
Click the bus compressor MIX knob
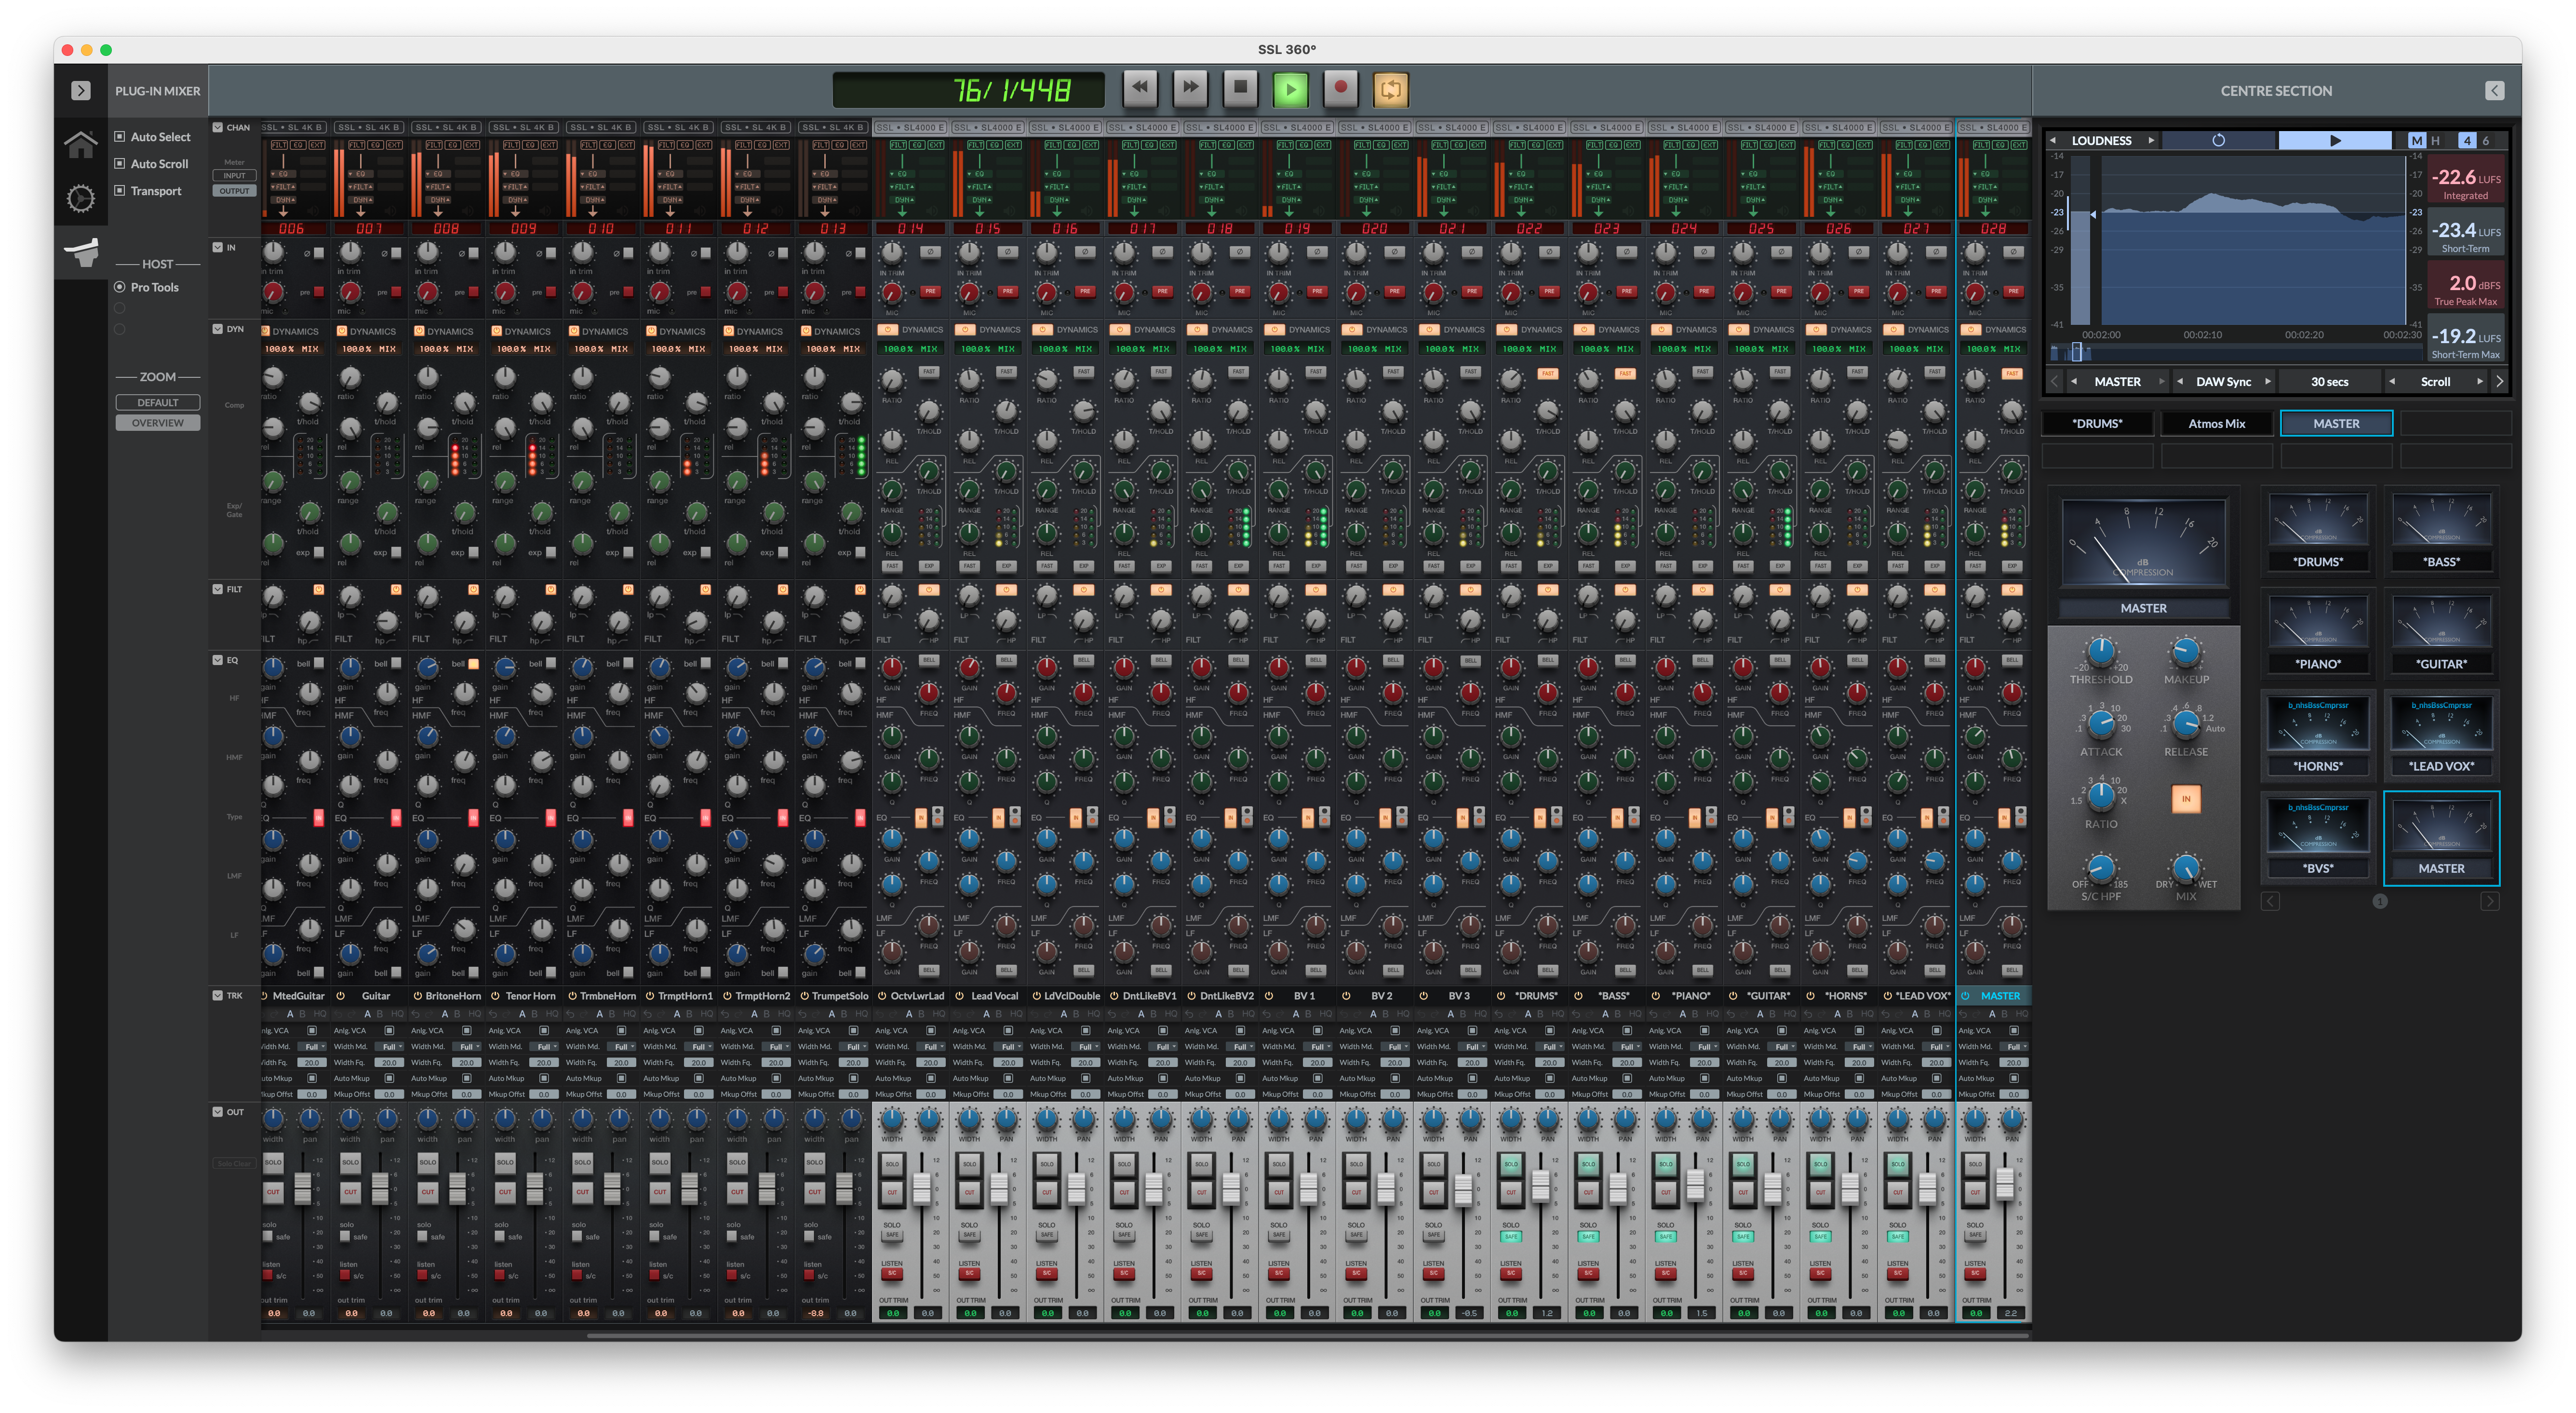[2186, 868]
